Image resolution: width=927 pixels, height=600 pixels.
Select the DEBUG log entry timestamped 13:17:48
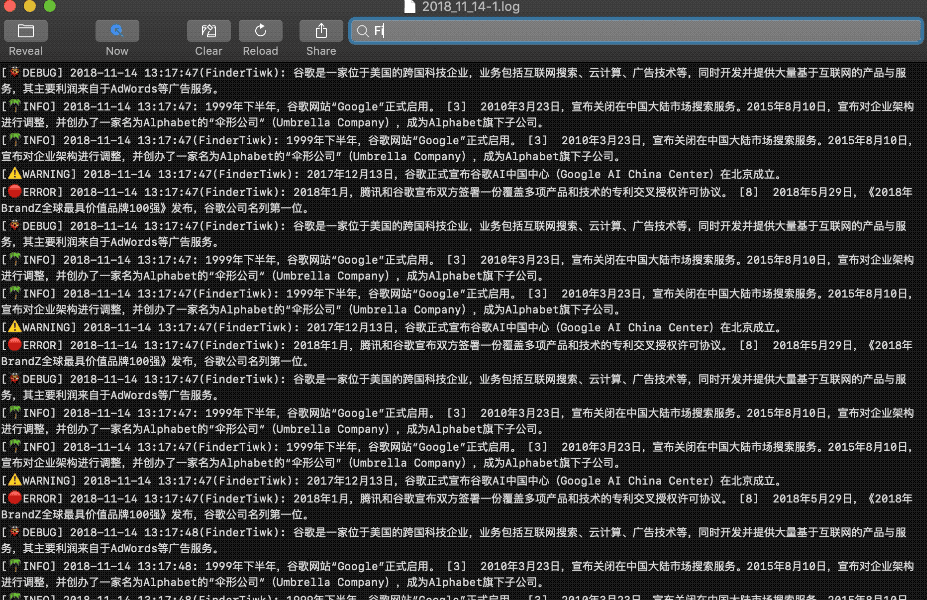tap(454, 540)
